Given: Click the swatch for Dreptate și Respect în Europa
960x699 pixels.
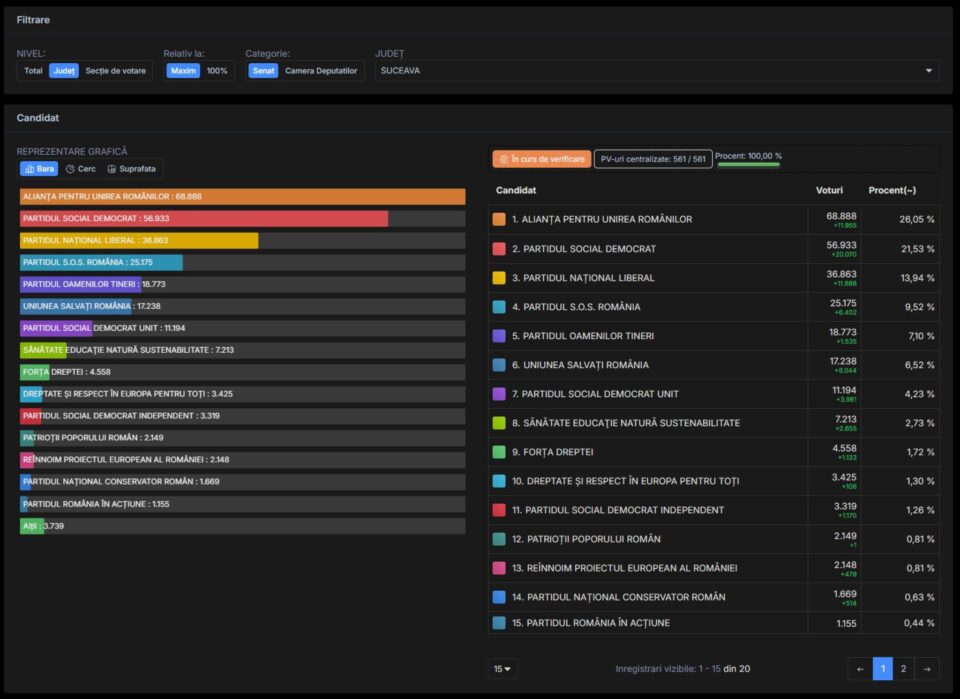Looking at the screenshot, I should 499,481.
